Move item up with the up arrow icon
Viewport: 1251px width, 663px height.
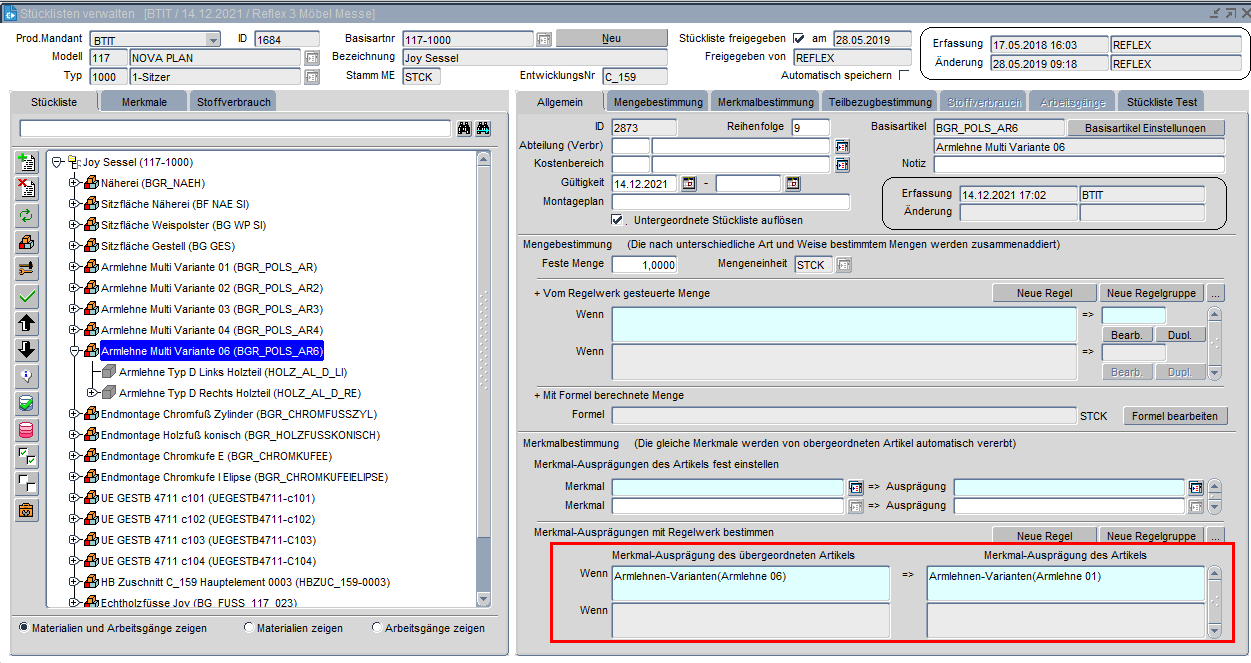[x=27, y=323]
